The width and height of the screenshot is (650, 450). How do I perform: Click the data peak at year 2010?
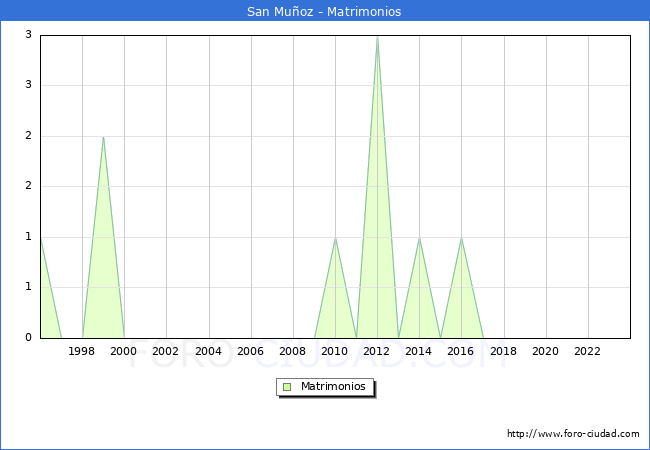335,238
